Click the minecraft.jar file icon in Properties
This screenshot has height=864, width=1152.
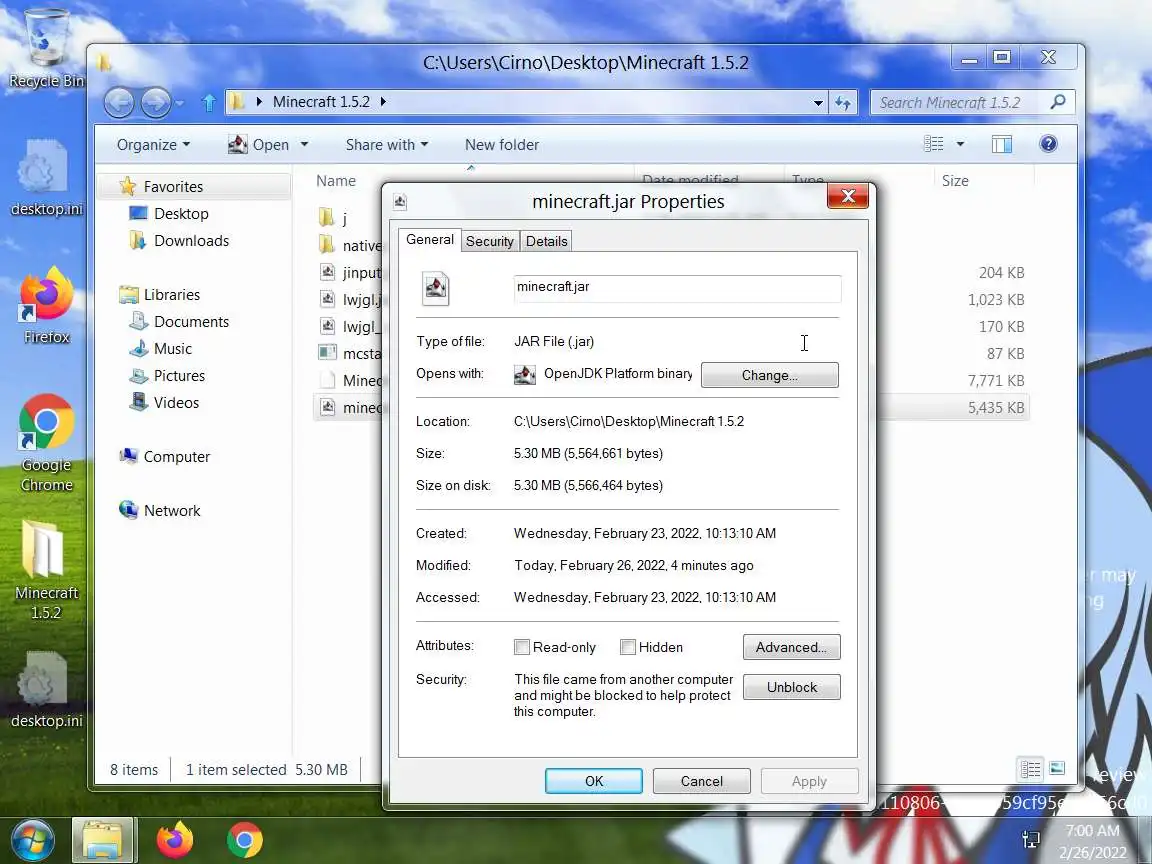point(436,288)
